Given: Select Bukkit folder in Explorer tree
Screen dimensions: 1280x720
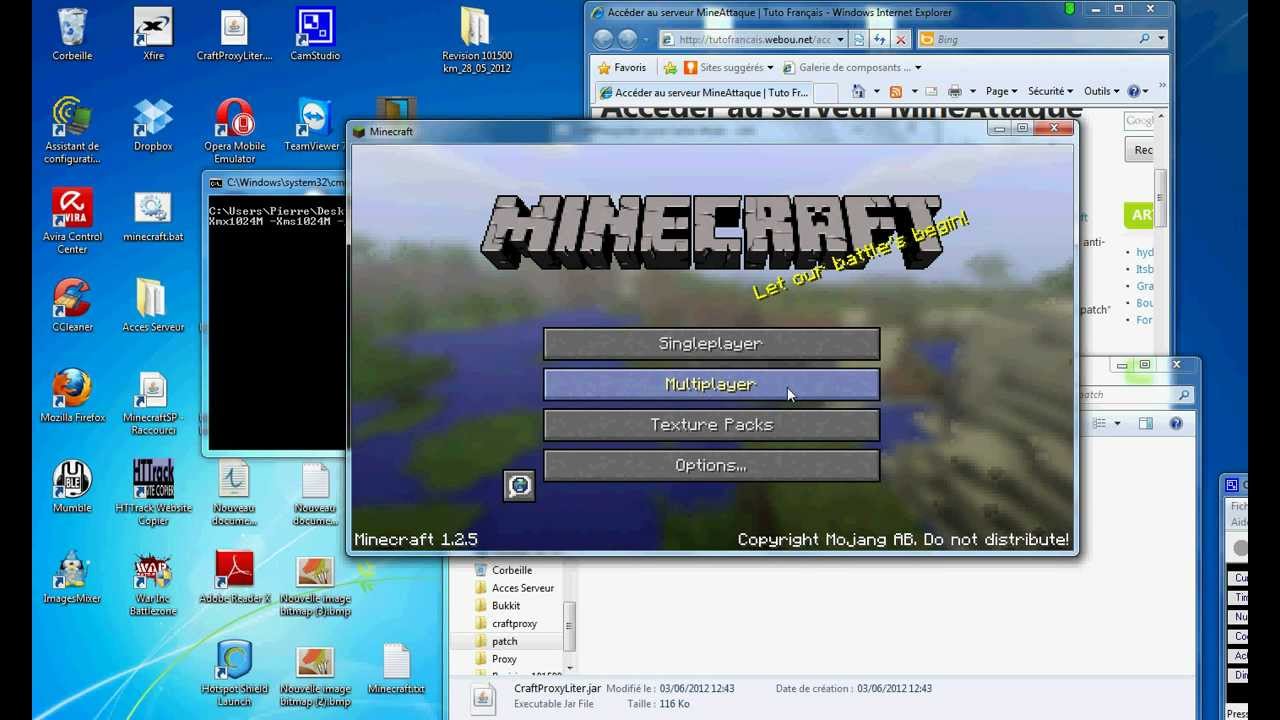Looking at the screenshot, I should [506, 605].
